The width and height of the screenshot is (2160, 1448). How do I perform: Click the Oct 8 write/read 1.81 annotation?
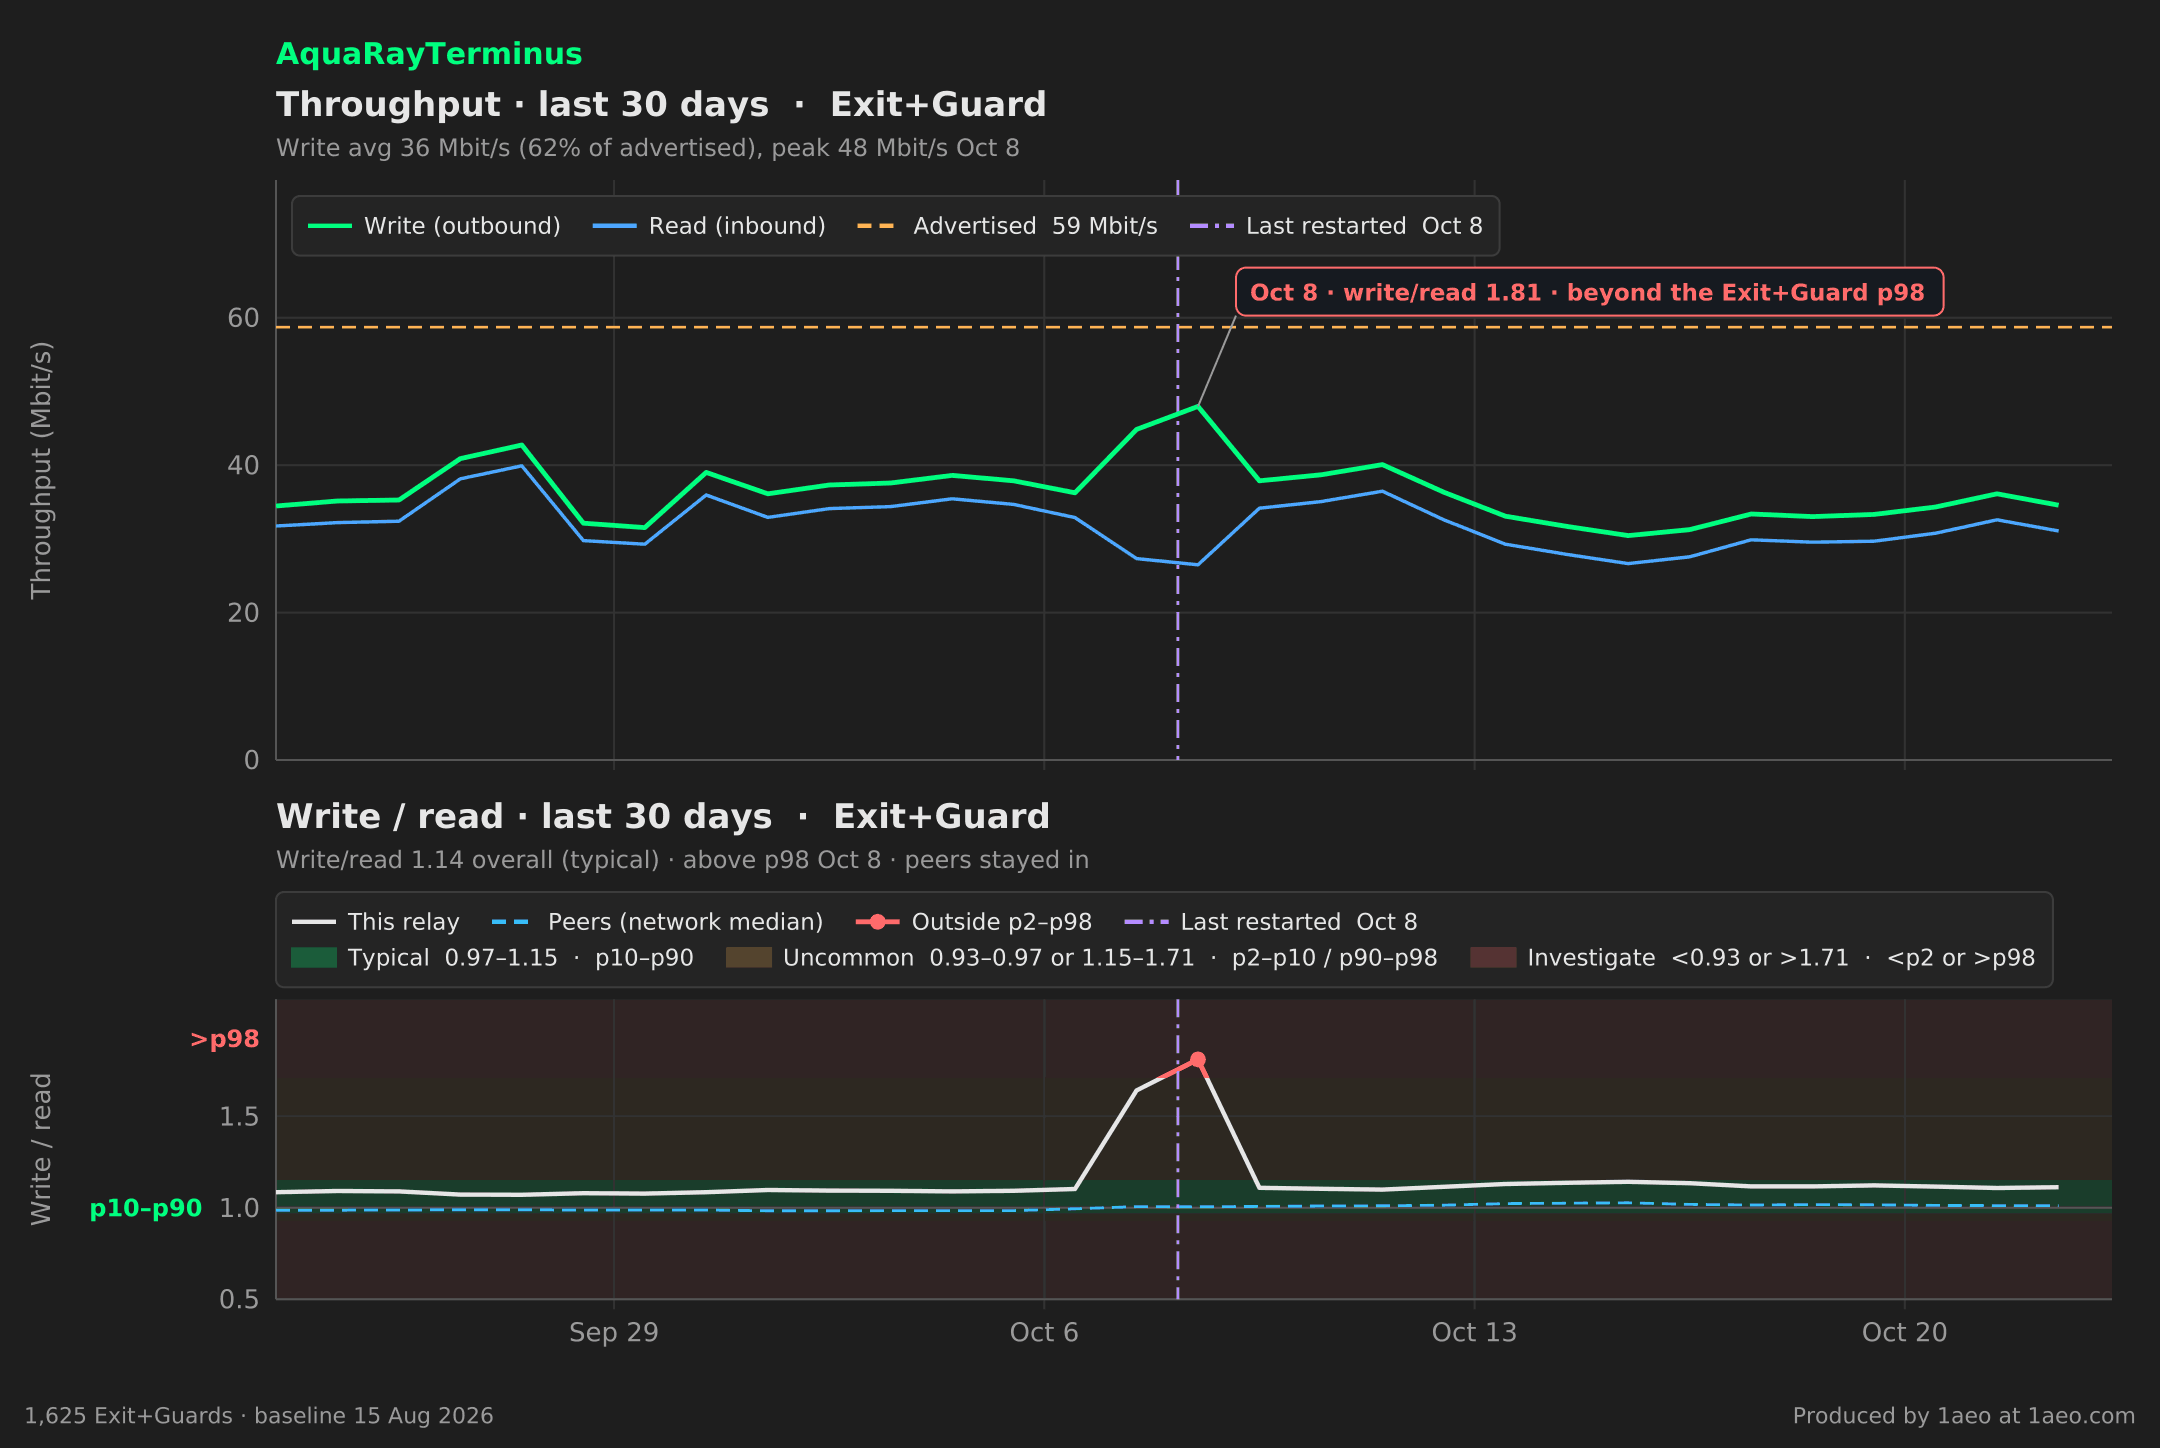pyautogui.click(x=1589, y=293)
